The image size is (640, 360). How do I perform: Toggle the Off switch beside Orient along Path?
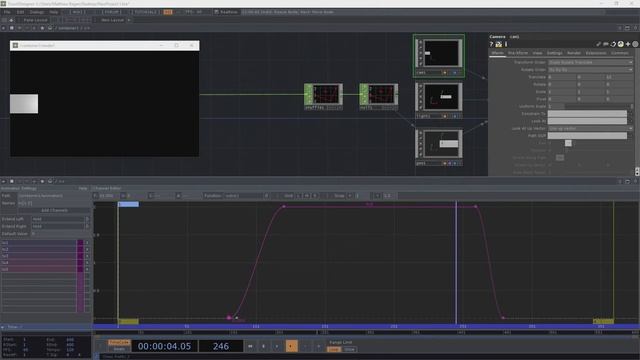560,158
